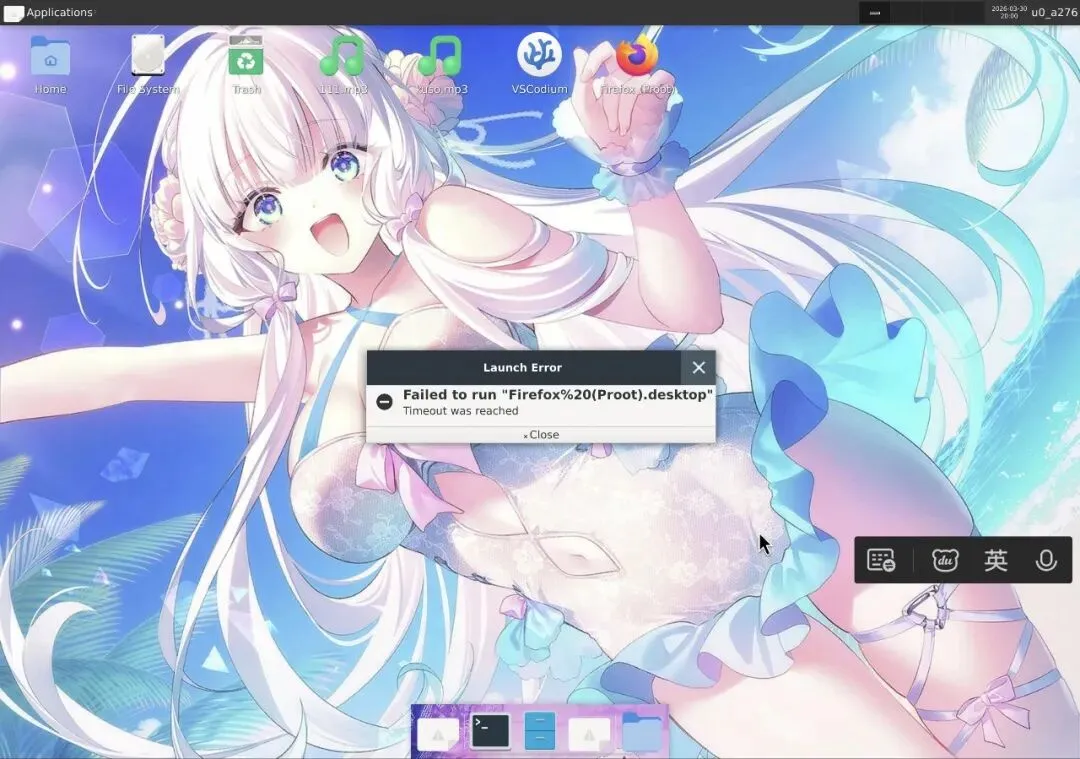Open the terminal emulator in the dock

[490, 731]
